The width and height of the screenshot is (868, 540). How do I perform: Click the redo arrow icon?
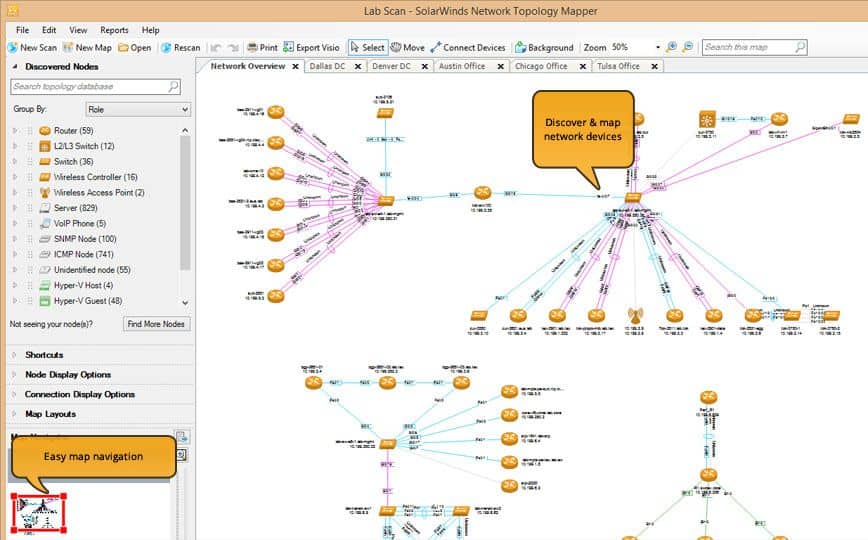pyautogui.click(x=233, y=48)
